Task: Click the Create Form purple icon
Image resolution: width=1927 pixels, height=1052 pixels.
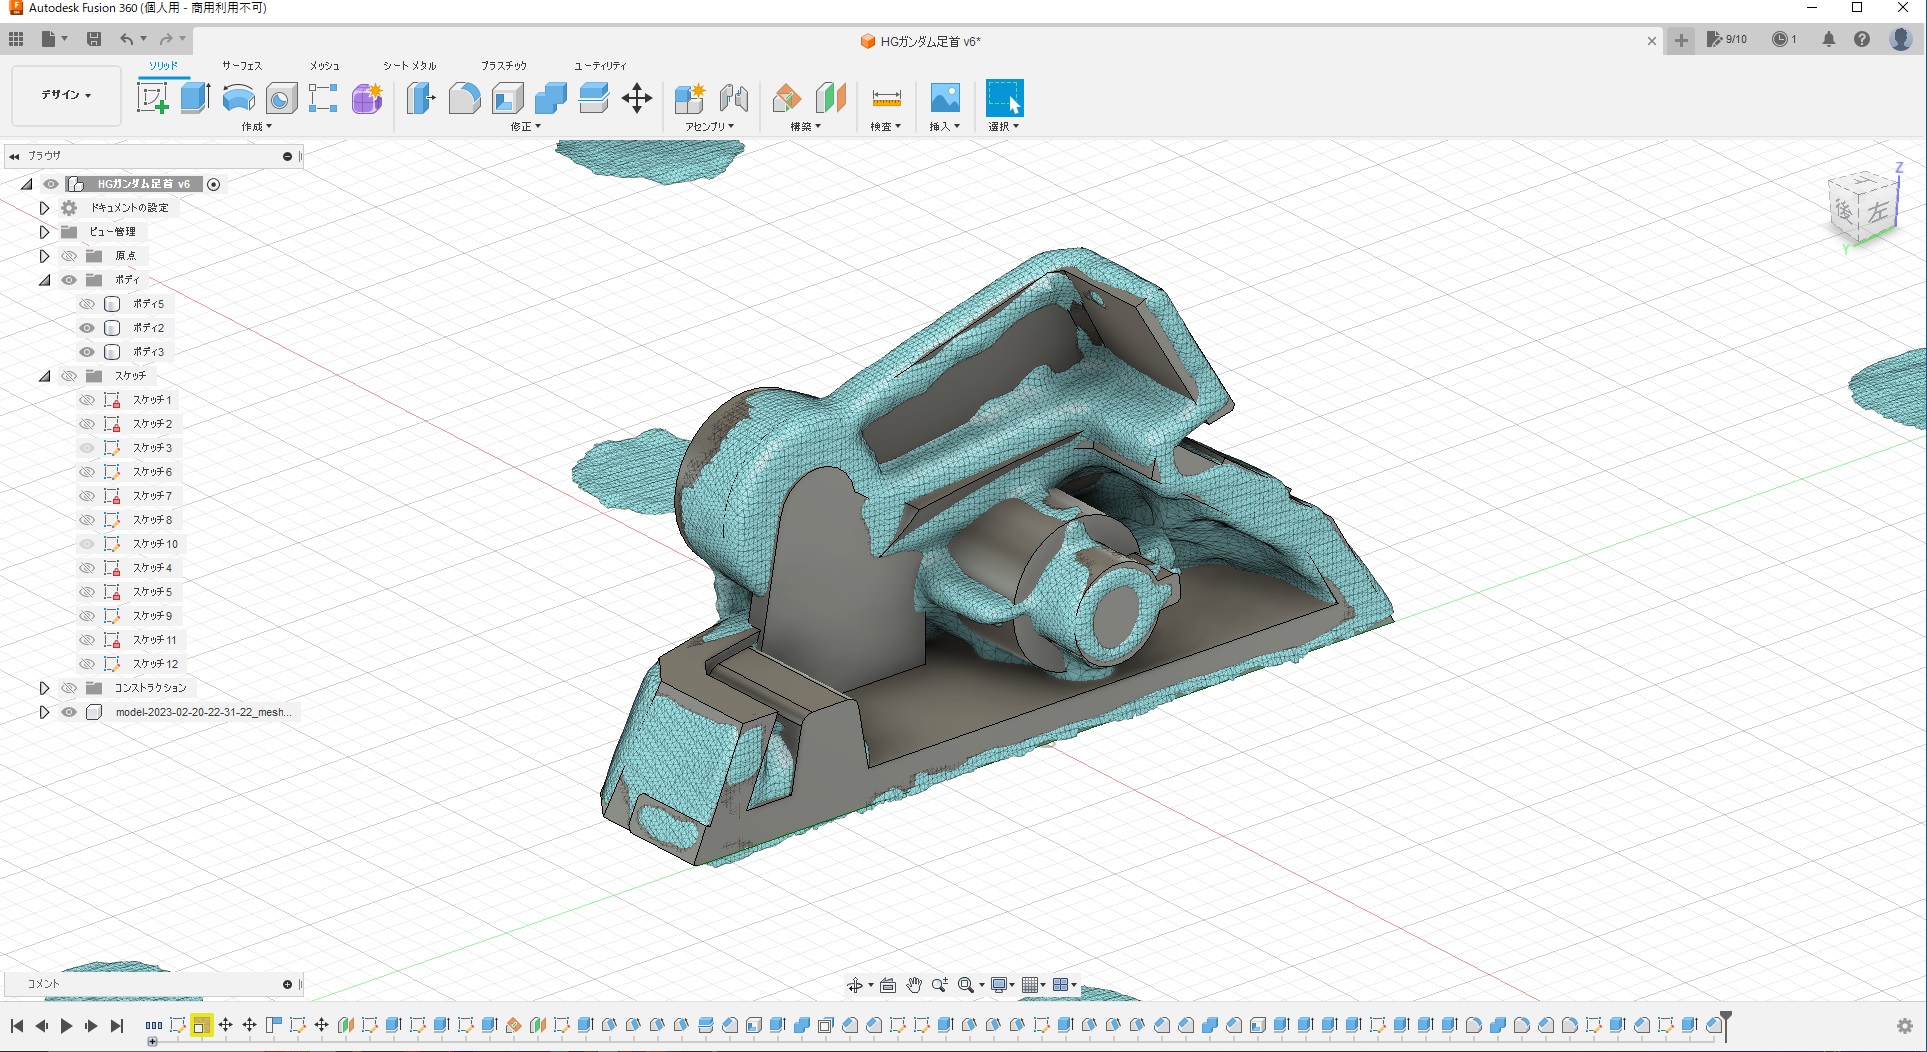Action: click(367, 98)
